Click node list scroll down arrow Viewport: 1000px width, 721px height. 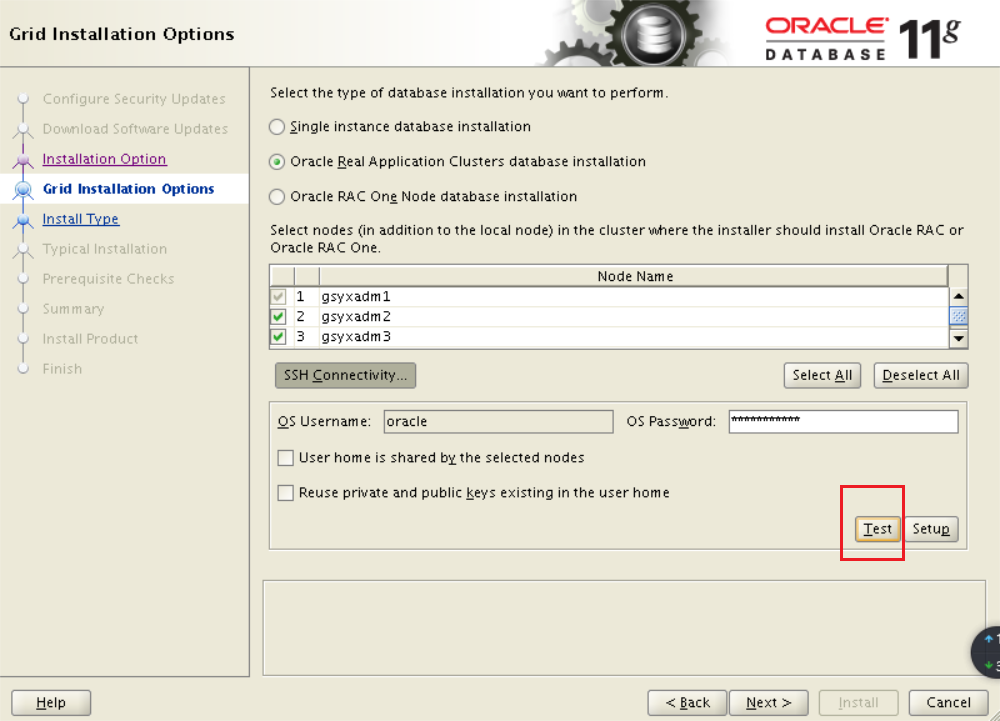tap(959, 339)
